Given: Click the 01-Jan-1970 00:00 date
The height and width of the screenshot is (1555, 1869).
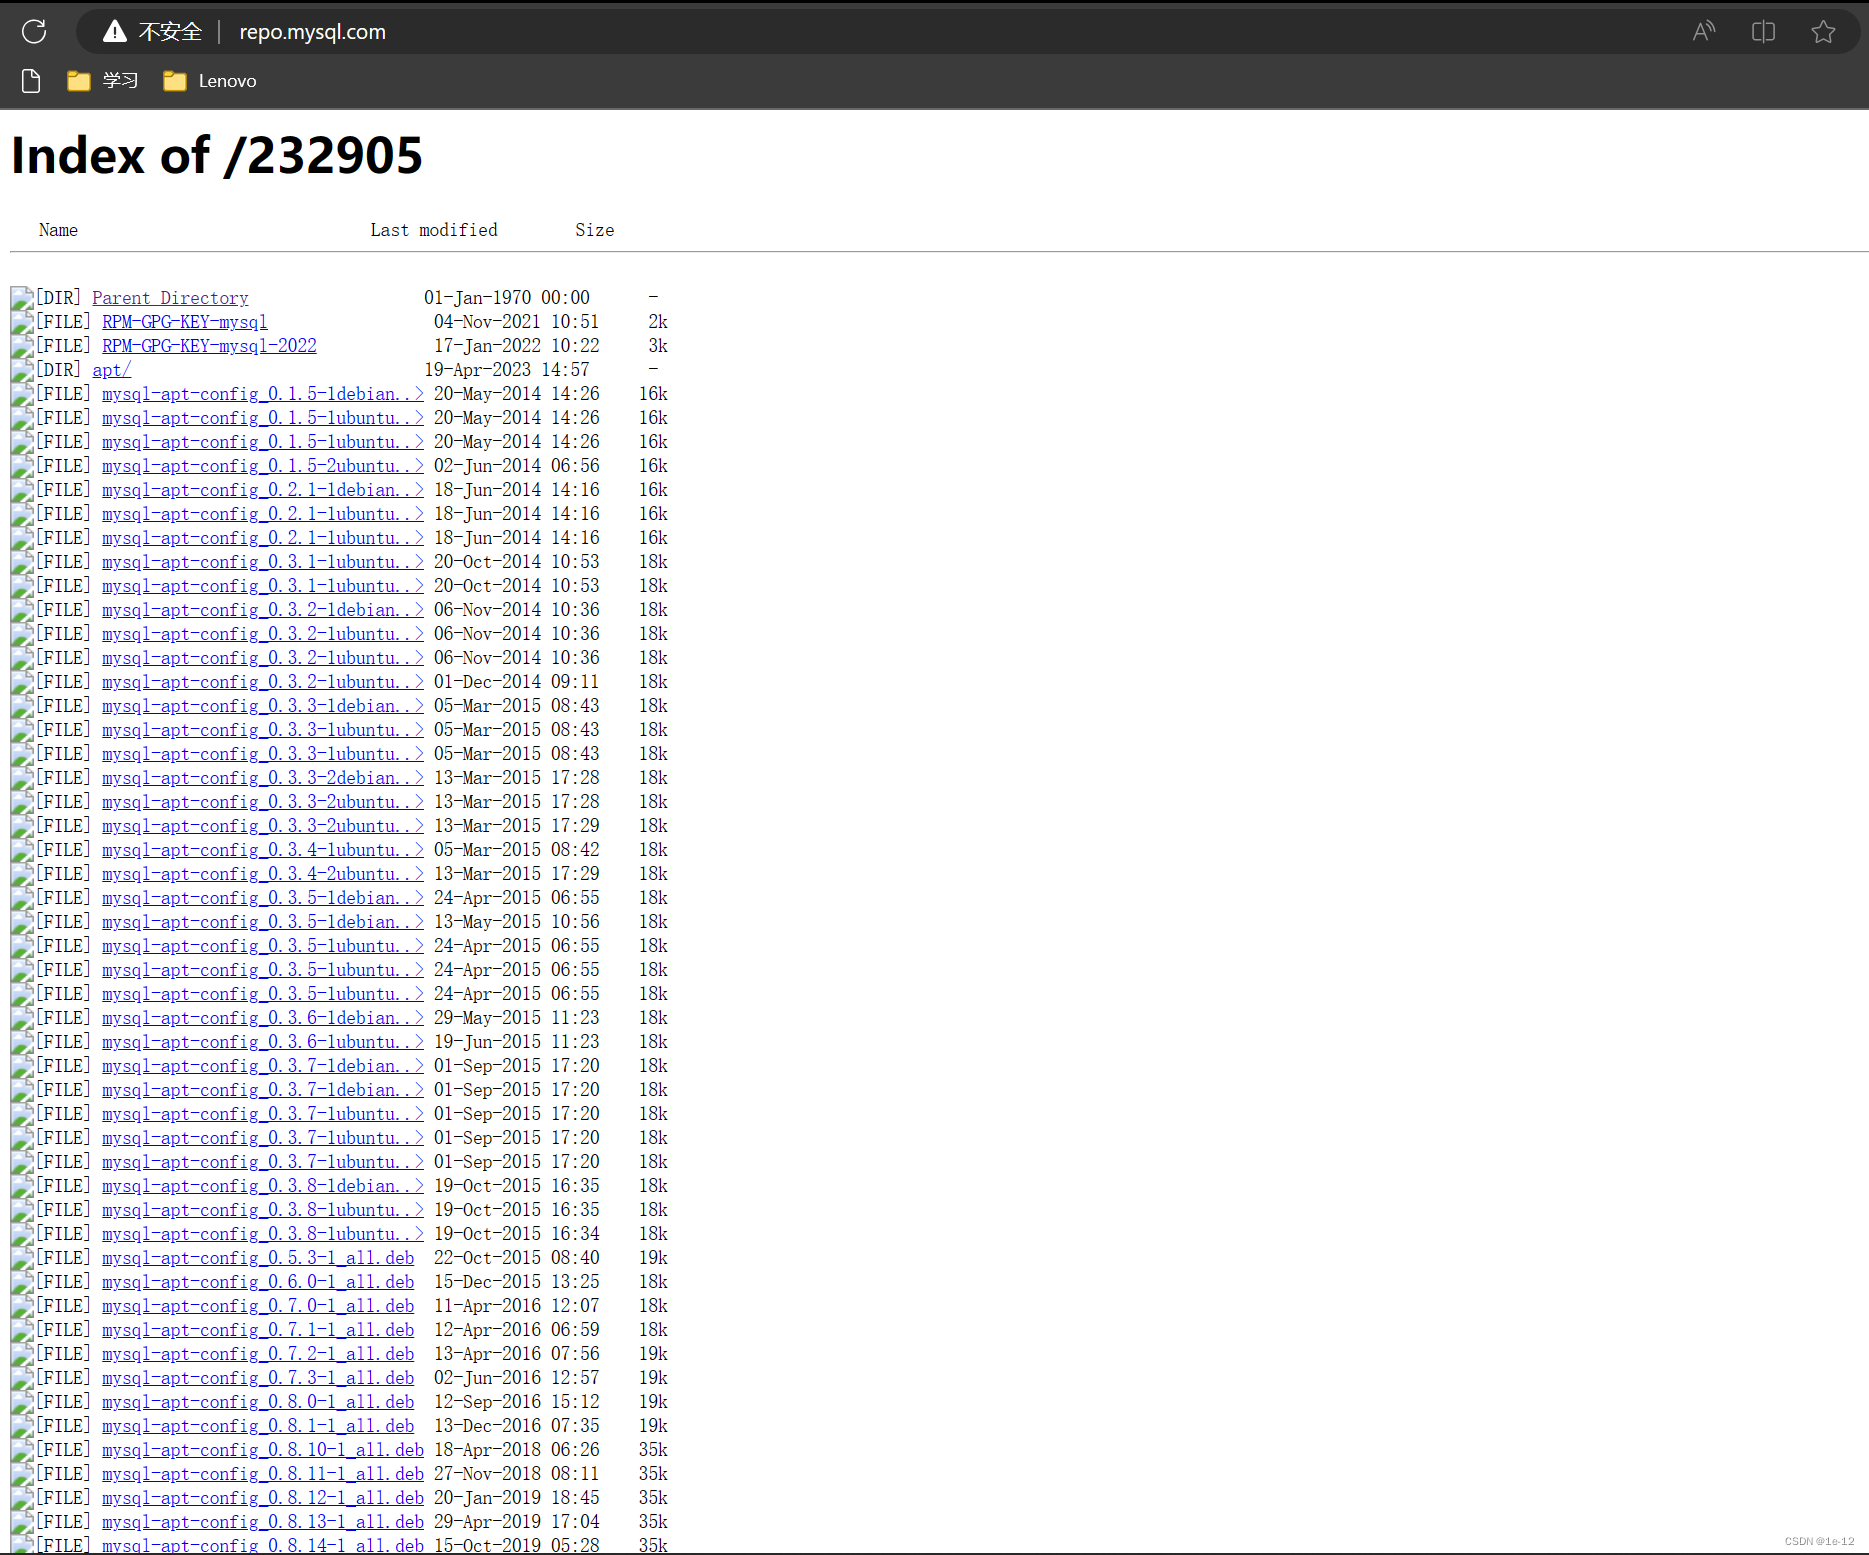Looking at the screenshot, I should 507,298.
